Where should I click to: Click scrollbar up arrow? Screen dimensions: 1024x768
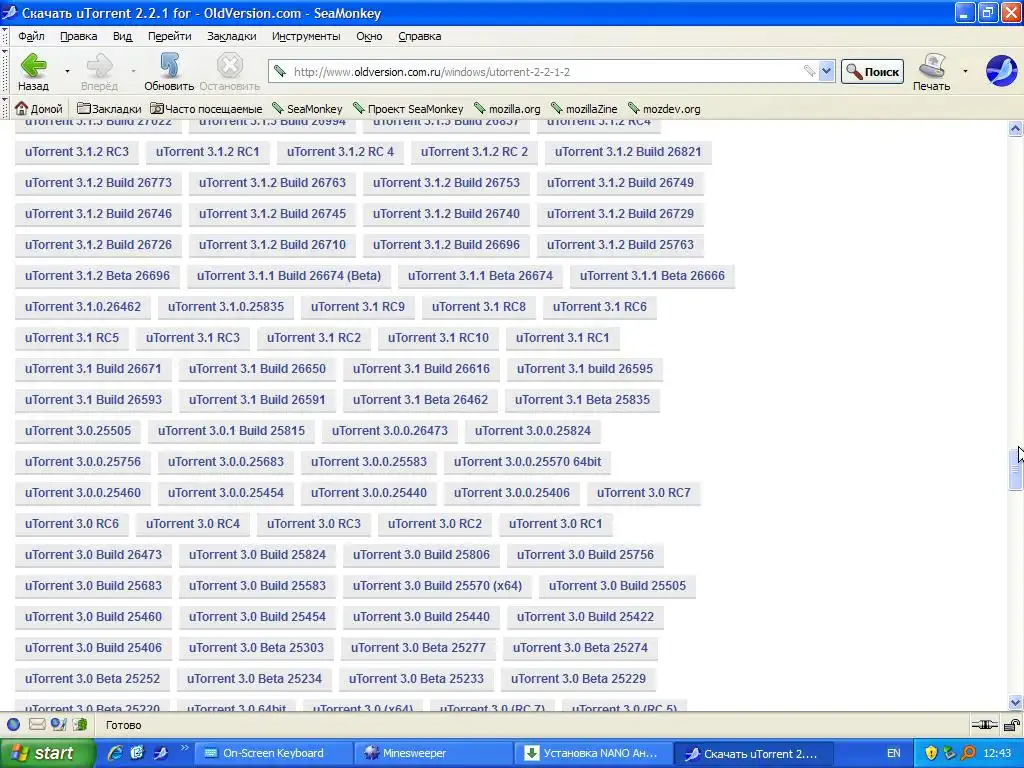(x=1015, y=129)
